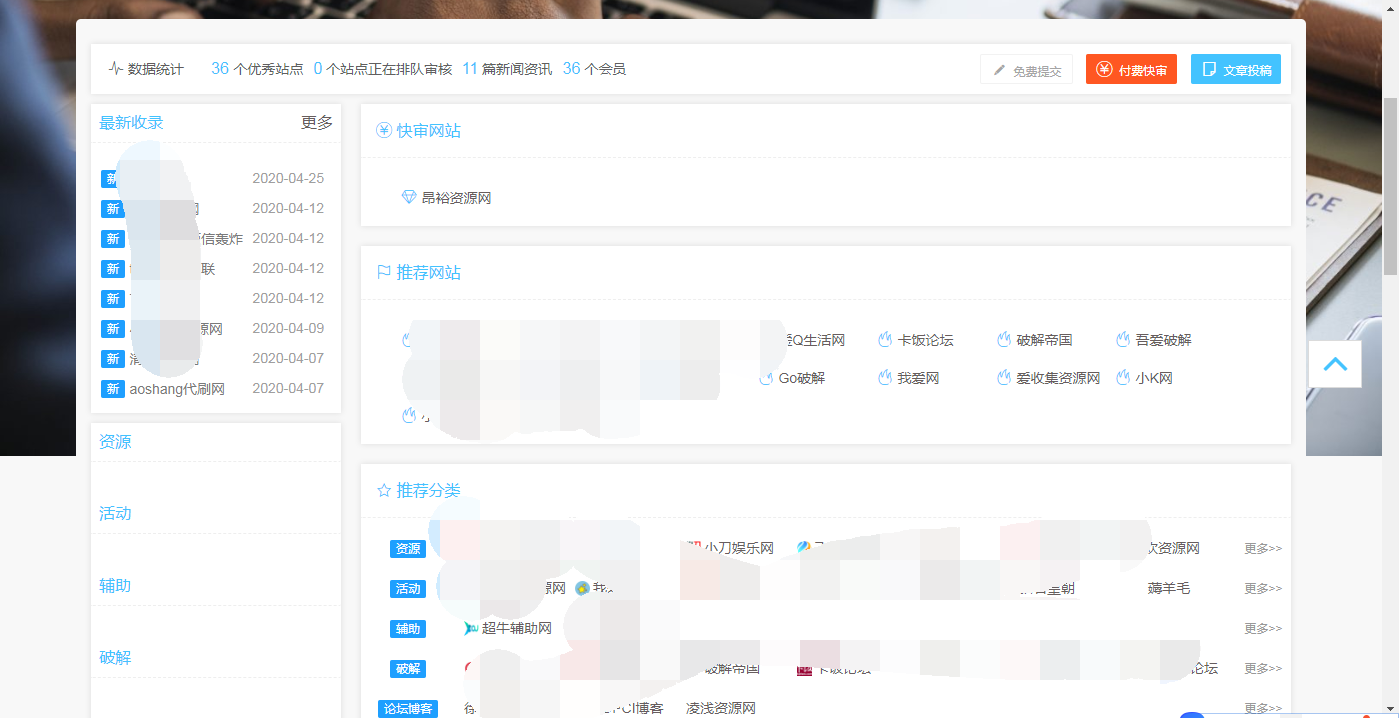Select the 辅助 category in sidebar
This screenshot has width=1399, height=718.
pos(116,585)
